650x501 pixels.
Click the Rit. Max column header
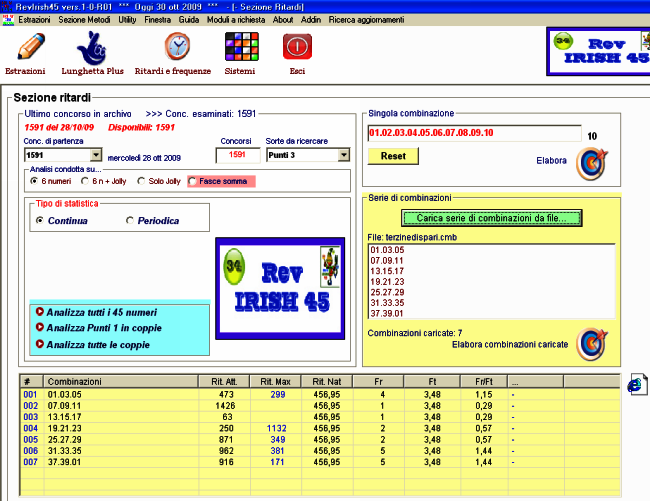[276, 382]
